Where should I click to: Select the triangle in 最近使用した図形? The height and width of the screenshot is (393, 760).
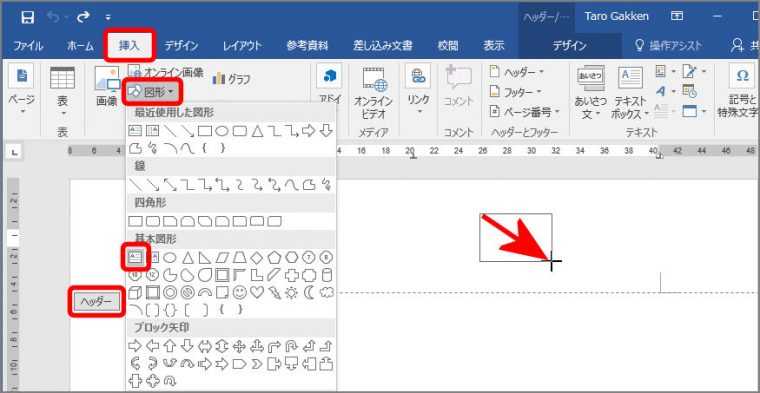coord(257,130)
